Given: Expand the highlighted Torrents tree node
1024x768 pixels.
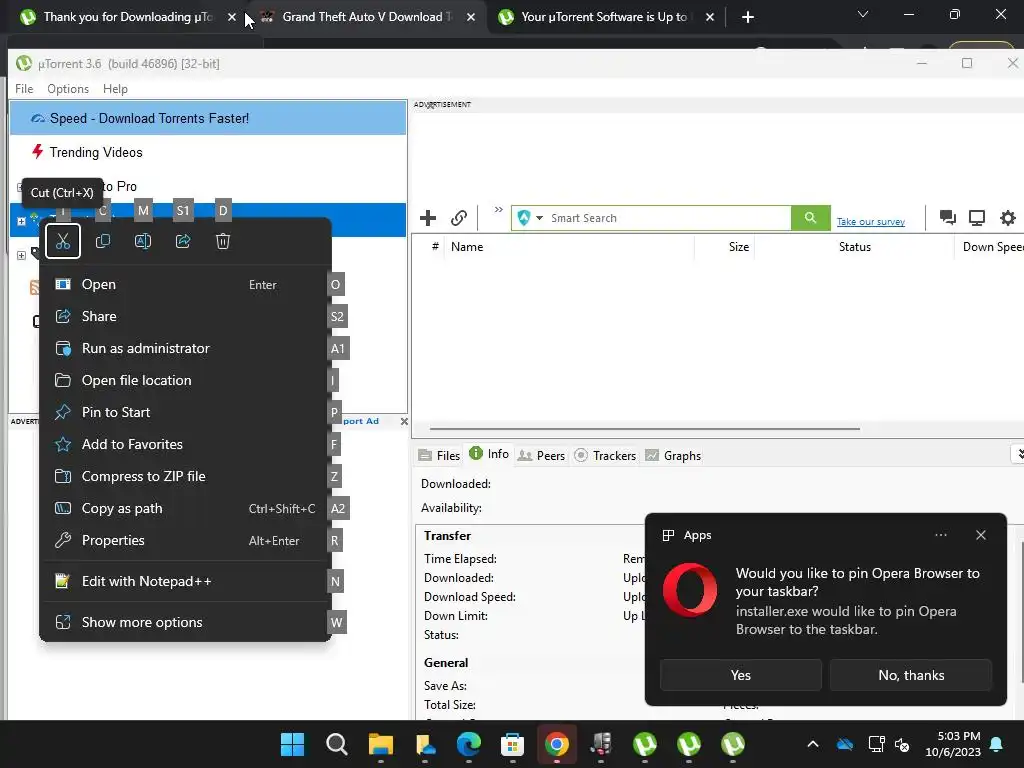Looking at the screenshot, I should click(21, 221).
